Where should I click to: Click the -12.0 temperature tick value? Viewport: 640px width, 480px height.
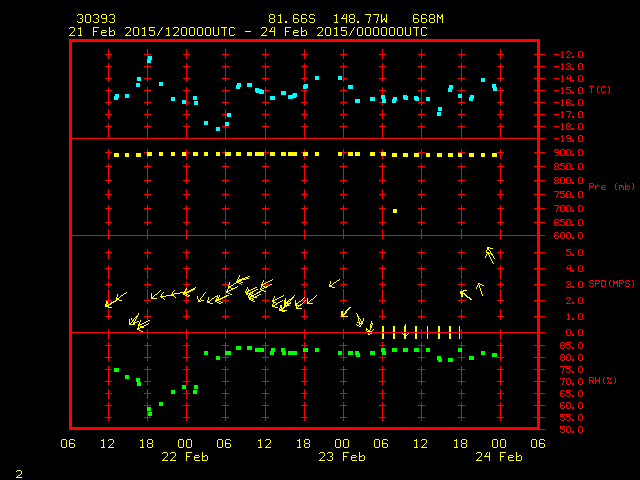(x=568, y=55)
